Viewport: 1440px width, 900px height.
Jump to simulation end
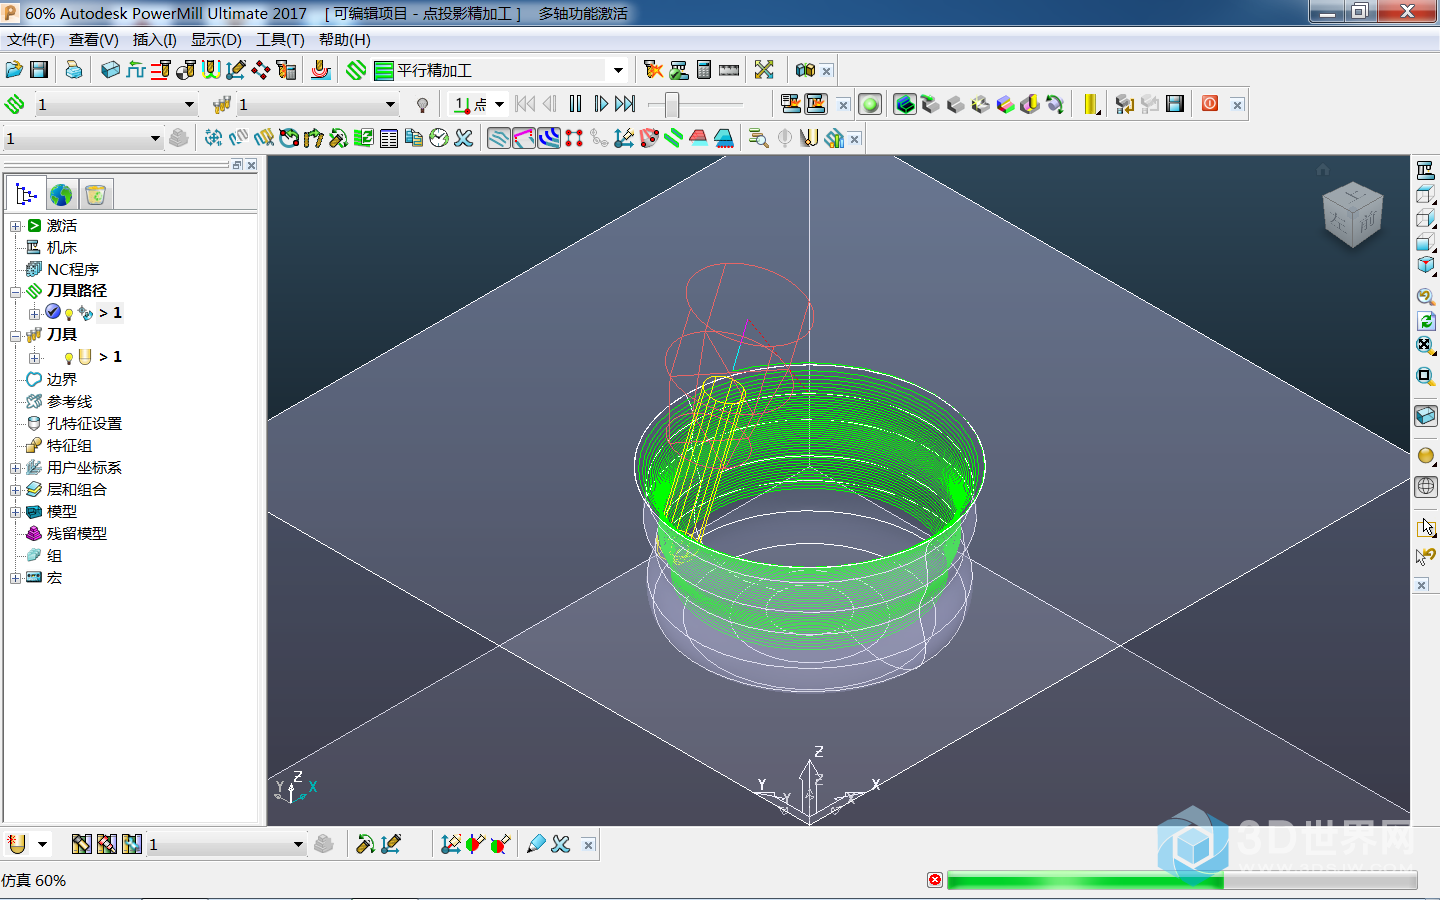[x=625, y=104]
